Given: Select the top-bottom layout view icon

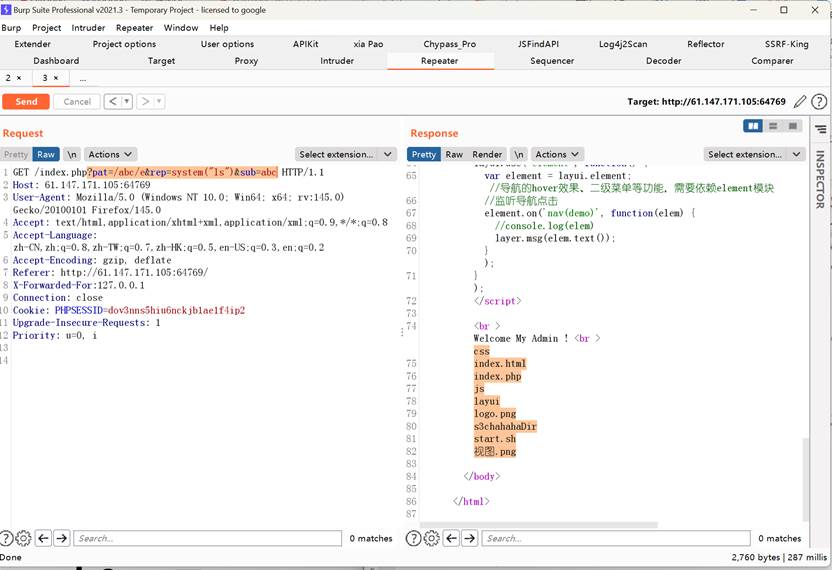Looking at the screenshot, I should tap(773, 126).
